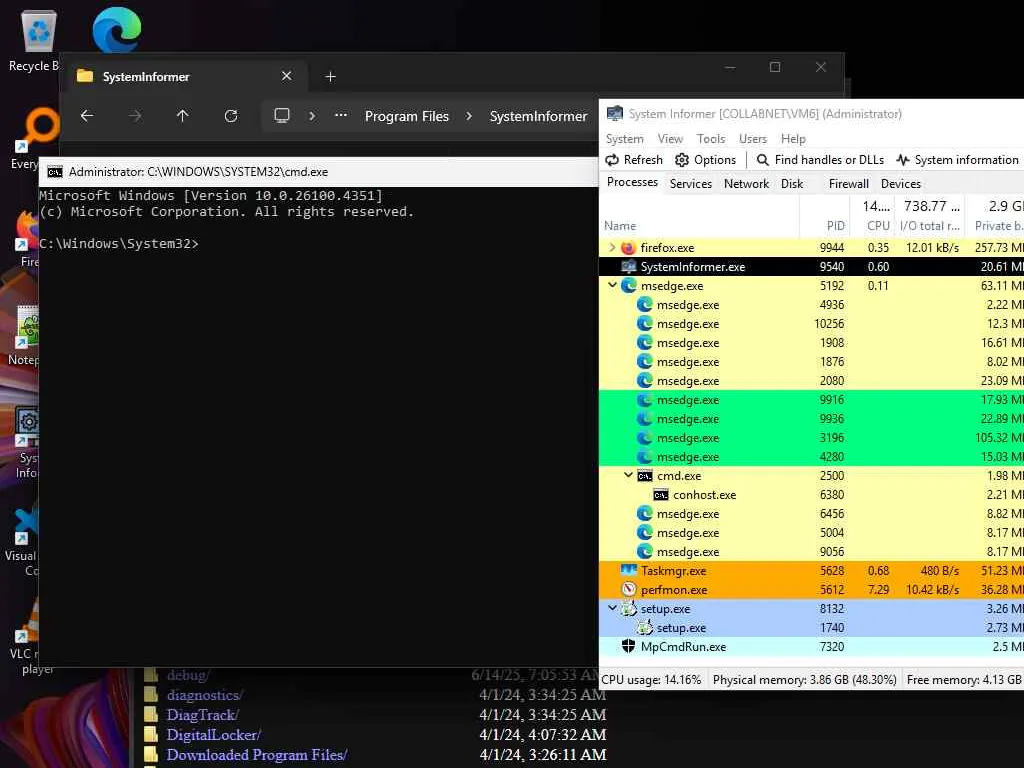Sort processes by the PID column header

[x=824, y=225]
